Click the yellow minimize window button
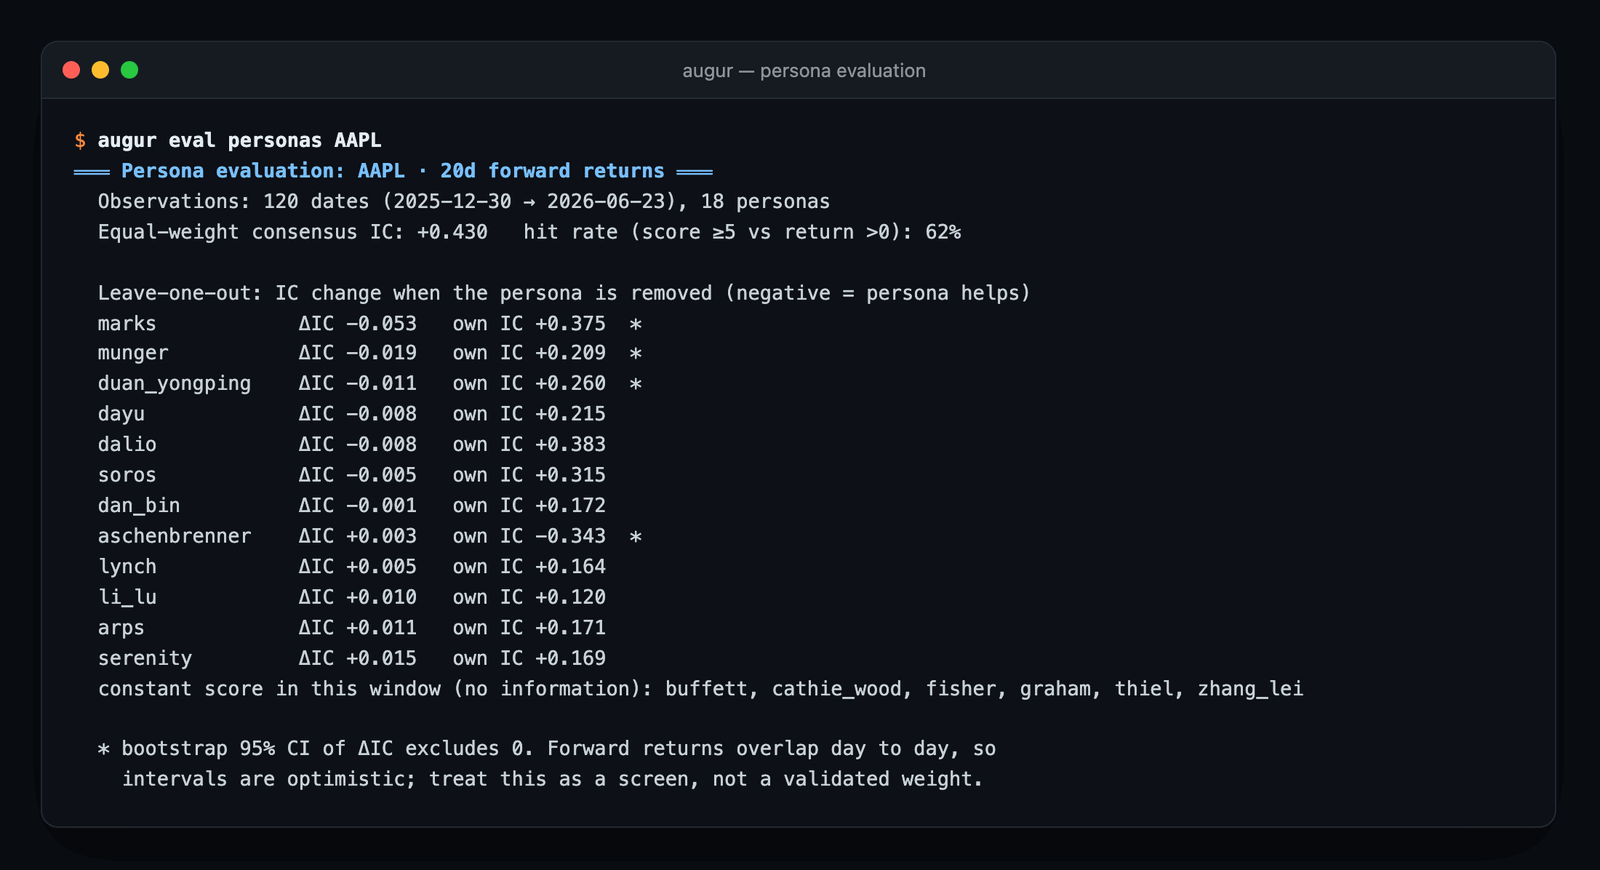The image size is (1600, 870). coord(100,70)
